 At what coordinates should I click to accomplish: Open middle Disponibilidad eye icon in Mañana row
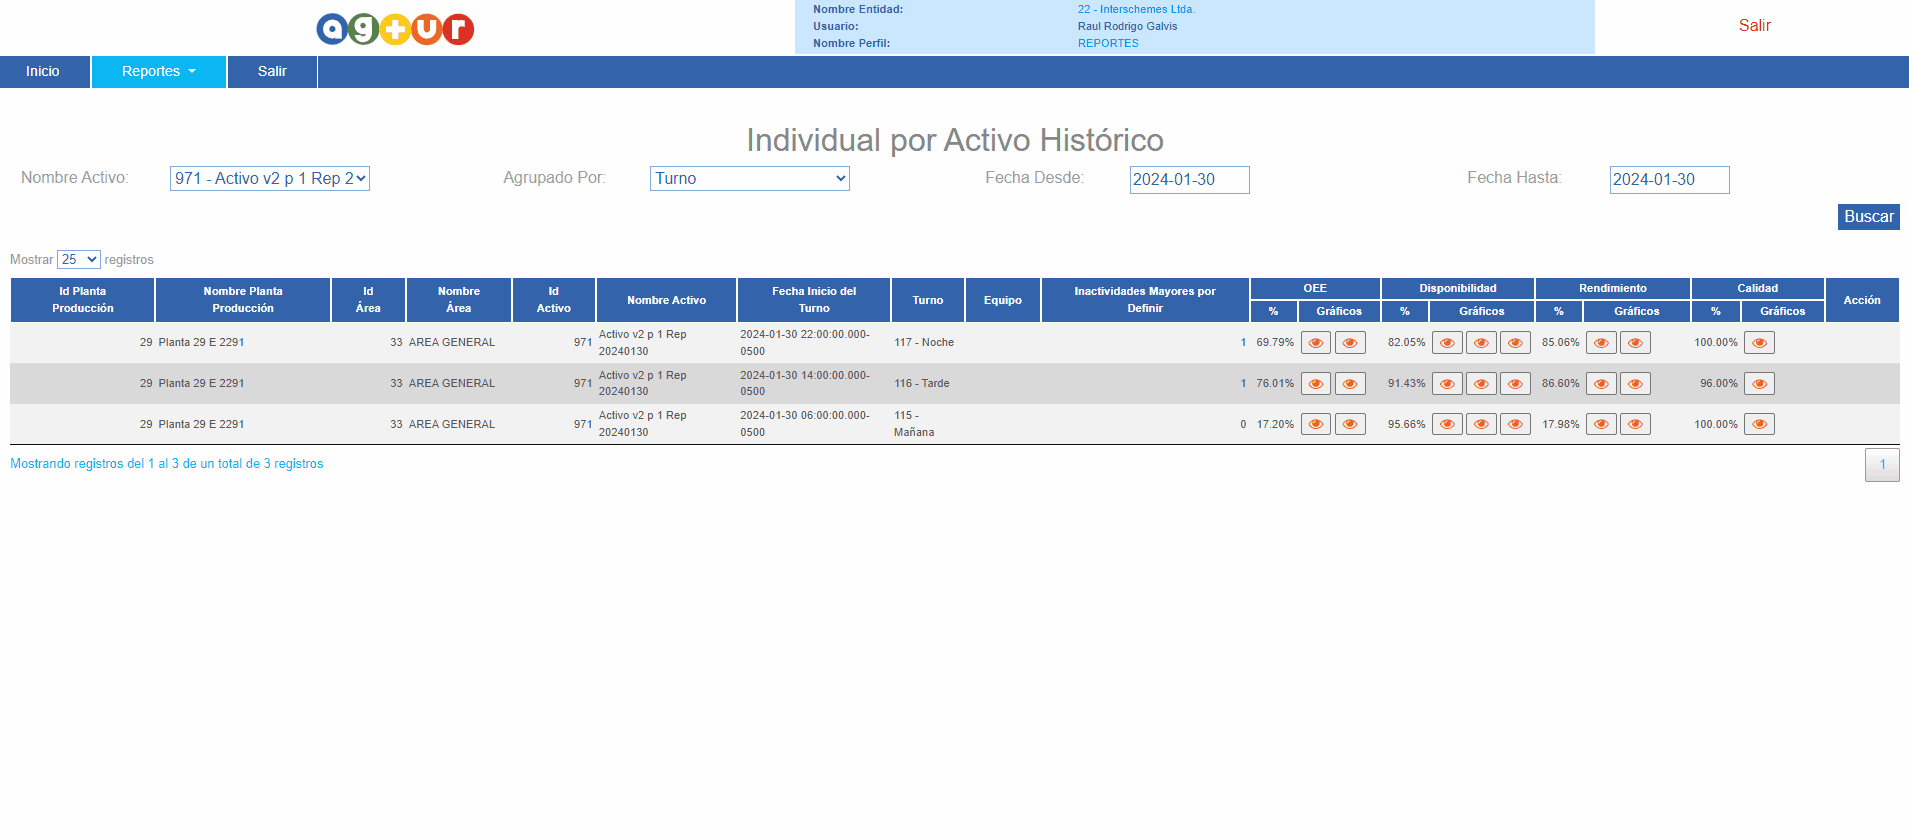point(1480,425)
